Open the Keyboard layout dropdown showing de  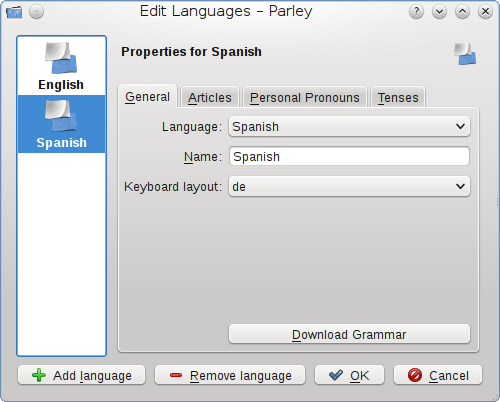(x=349, y=186)
